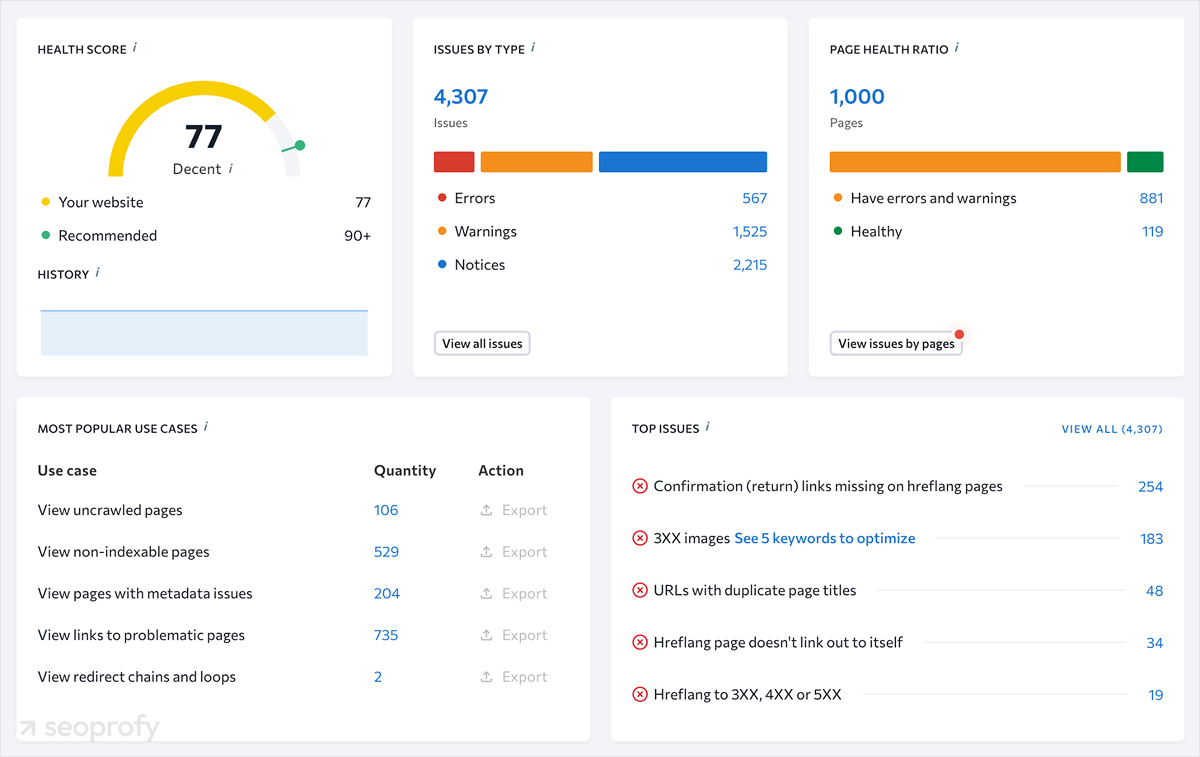This screenshot has height=757, width=1200.
Task: Click the info icon beside Decent
Action: click(231, 168)
